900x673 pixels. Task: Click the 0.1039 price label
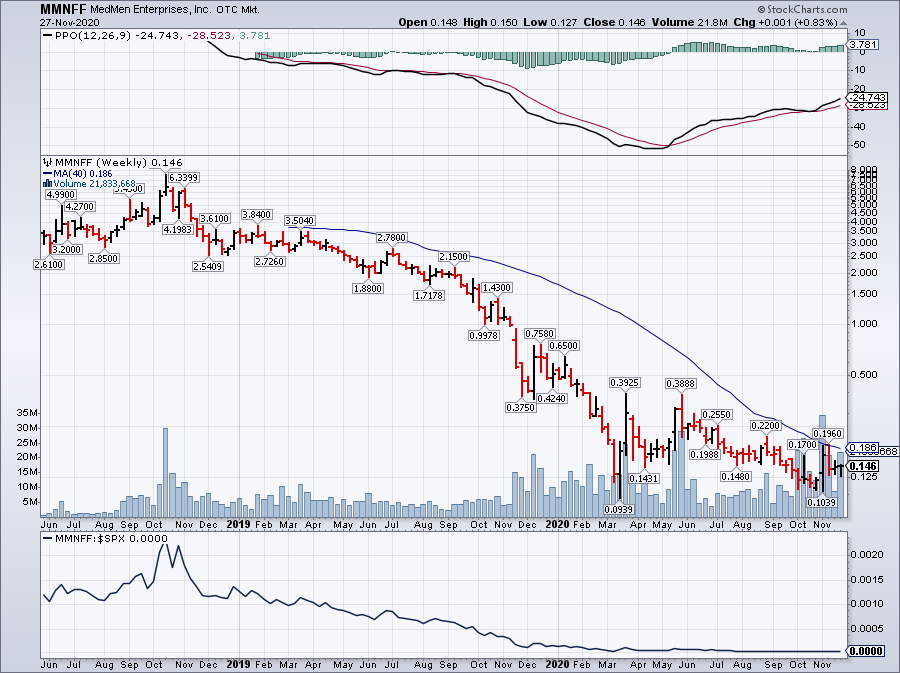click(x=821, y=503)
